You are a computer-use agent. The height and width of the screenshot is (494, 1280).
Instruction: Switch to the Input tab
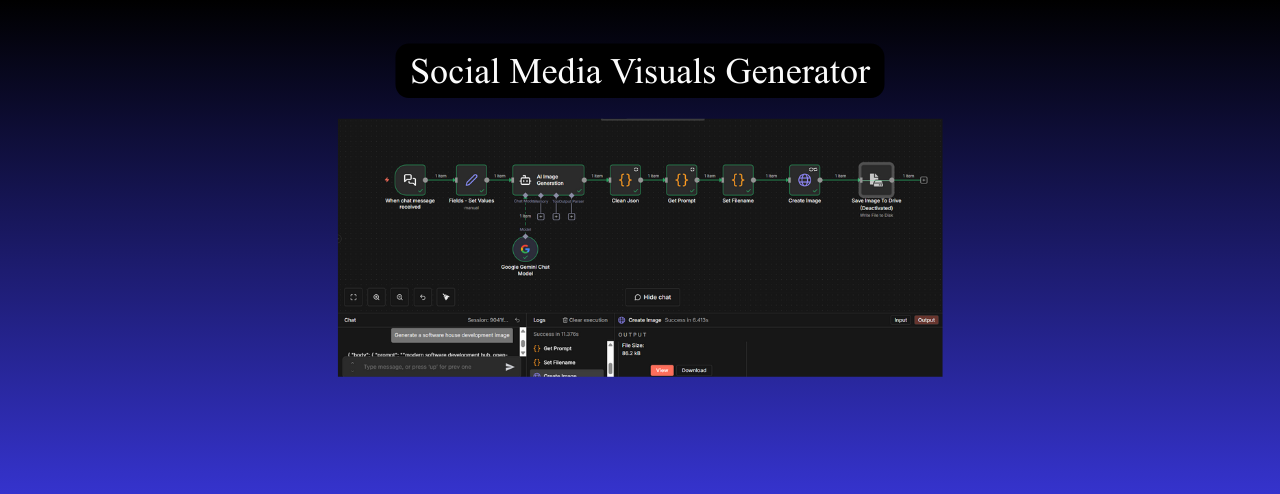[x=900, y=320]
